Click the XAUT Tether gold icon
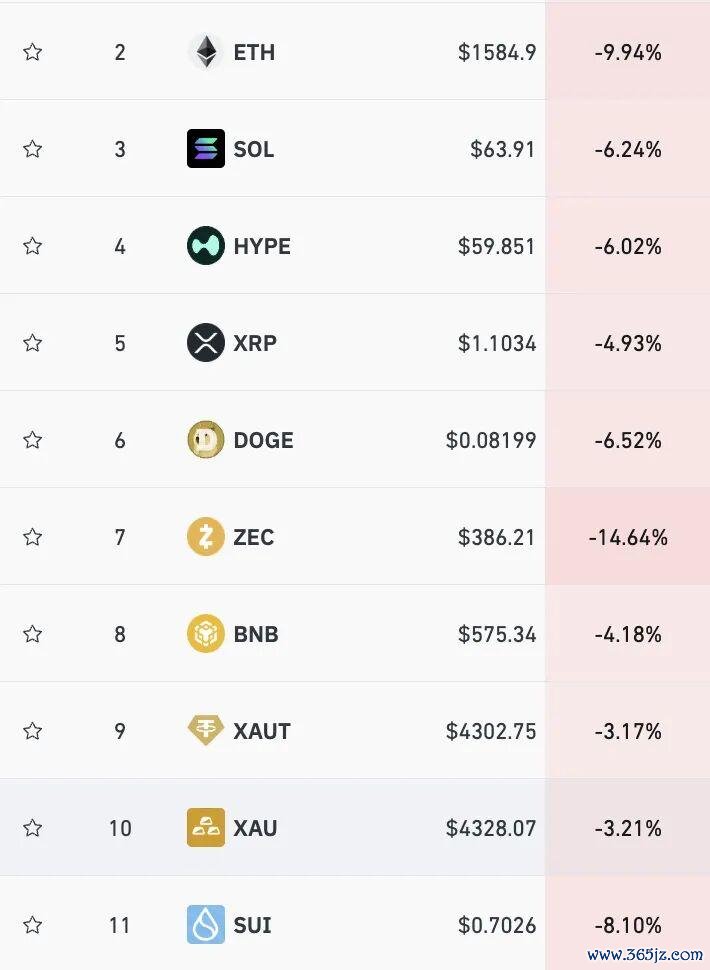 (206, 730)
